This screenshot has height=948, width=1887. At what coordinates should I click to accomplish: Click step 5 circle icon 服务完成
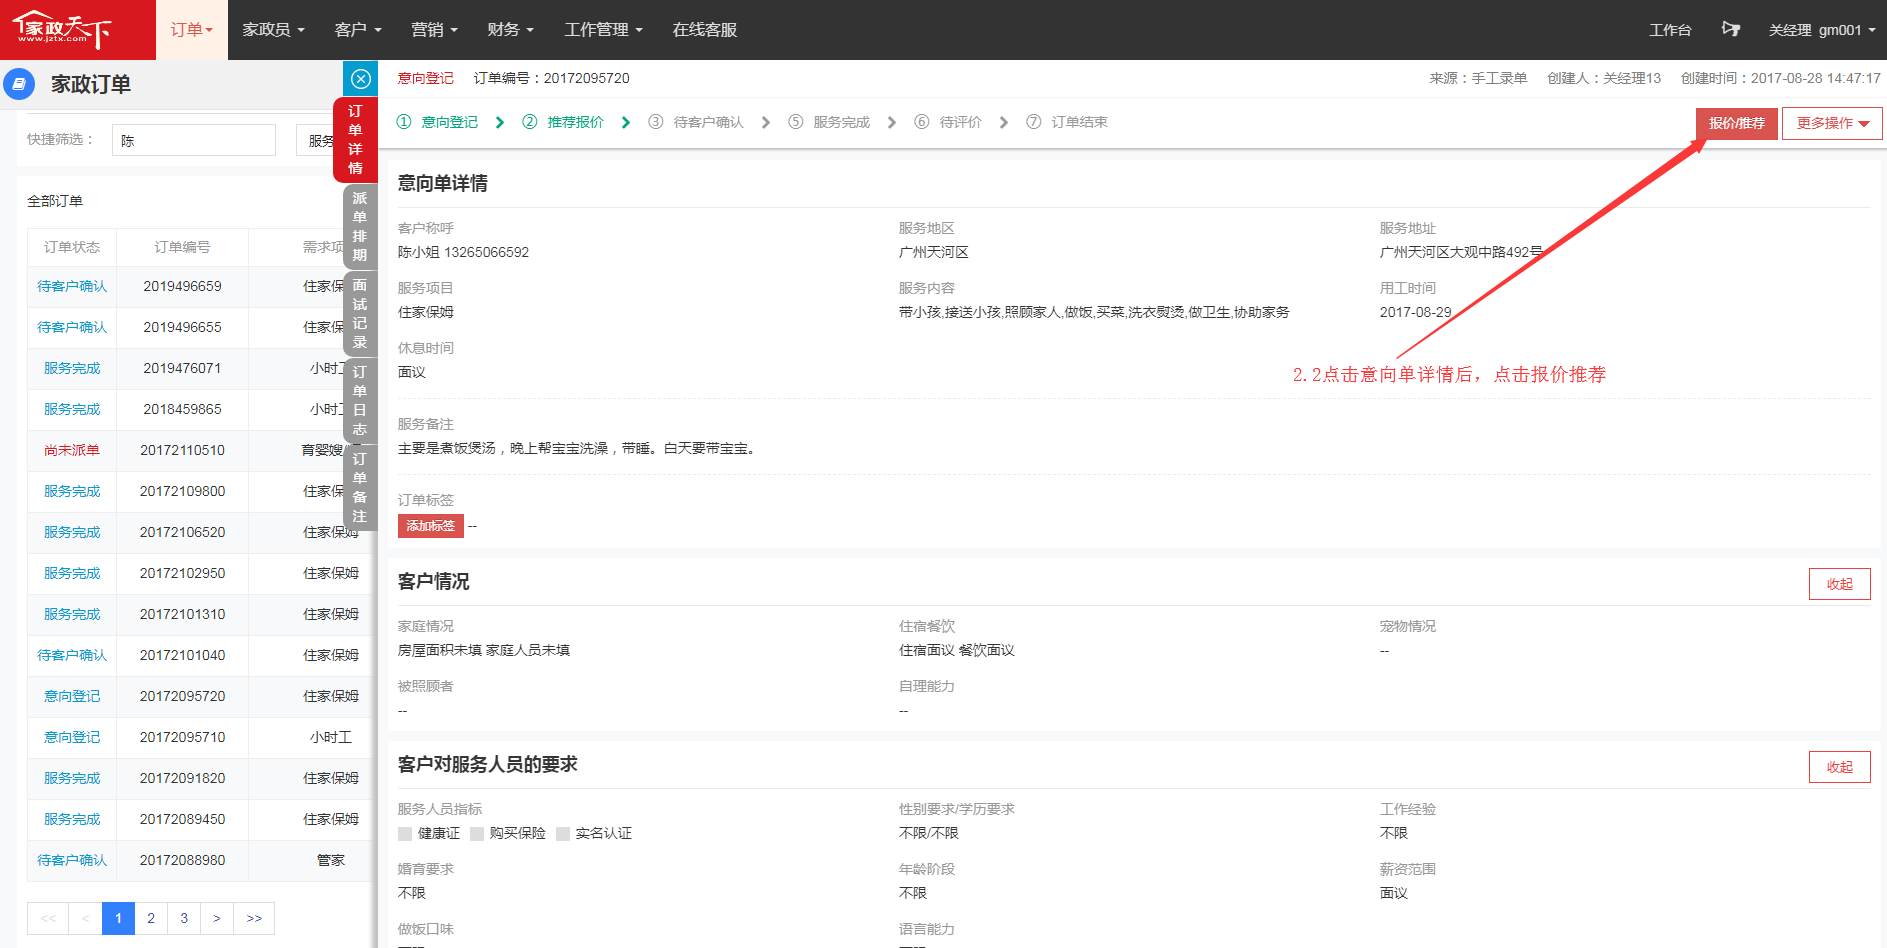(796, 122)
